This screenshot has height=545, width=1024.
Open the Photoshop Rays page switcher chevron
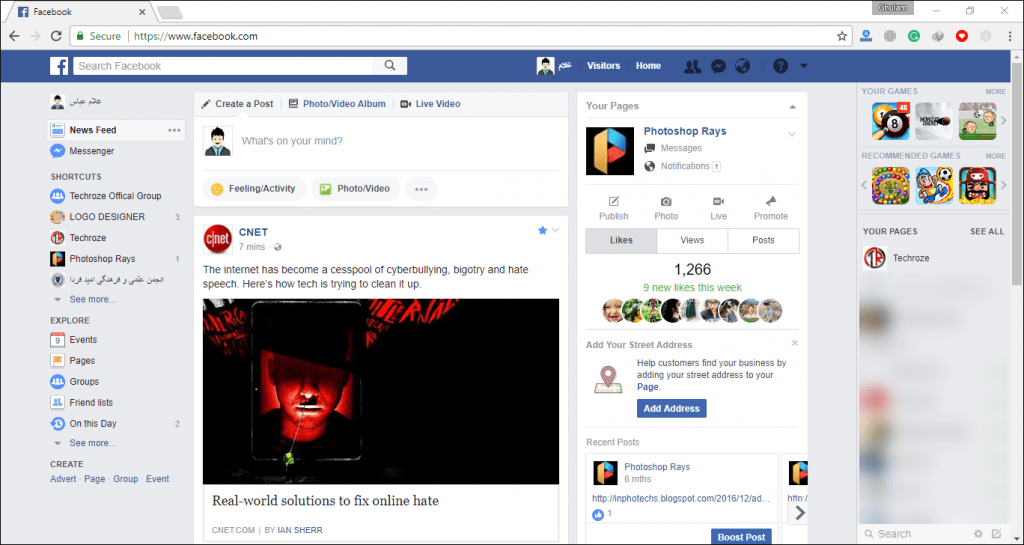click(792, 134)
